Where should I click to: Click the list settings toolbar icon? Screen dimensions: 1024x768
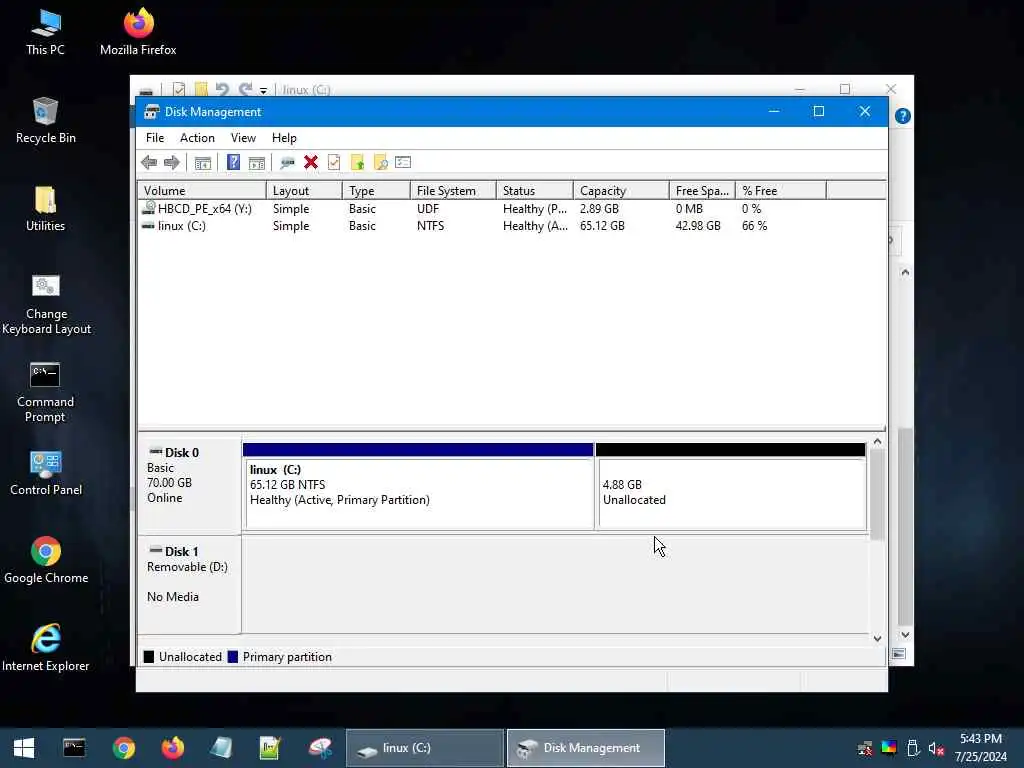pos(403,162)
